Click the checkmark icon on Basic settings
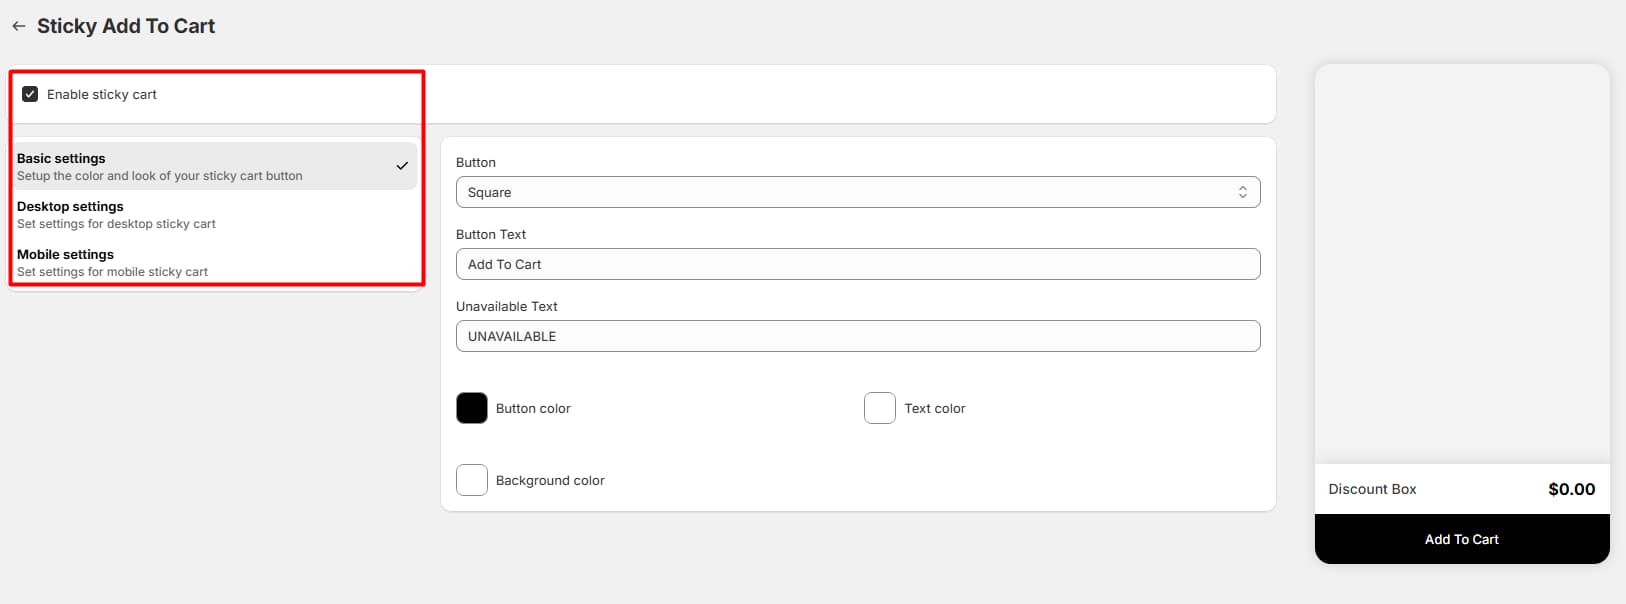The width and height of the screenshot is (1626, 604). tap(402, 166)
